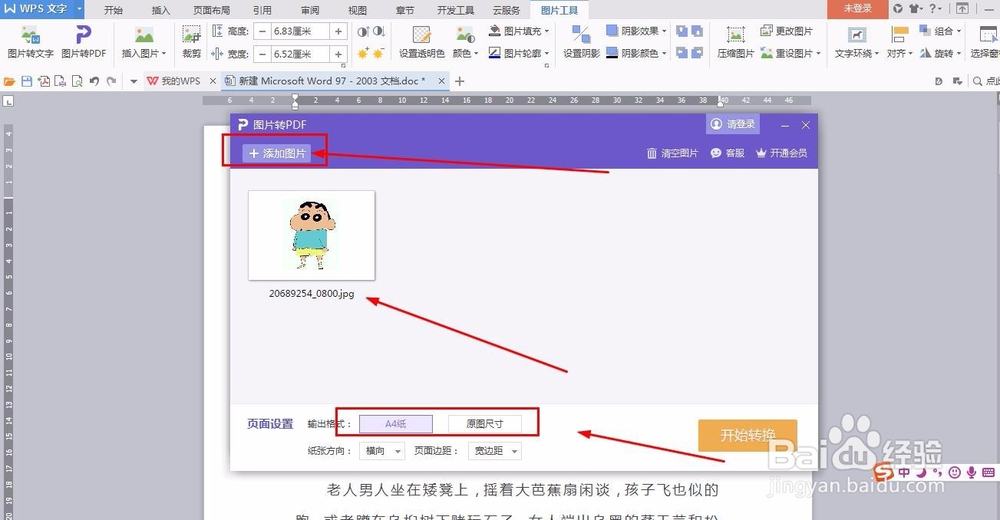Expand 阴影效果 dropdown
This screenshot has width=1000, height=520.
point(664,31)
